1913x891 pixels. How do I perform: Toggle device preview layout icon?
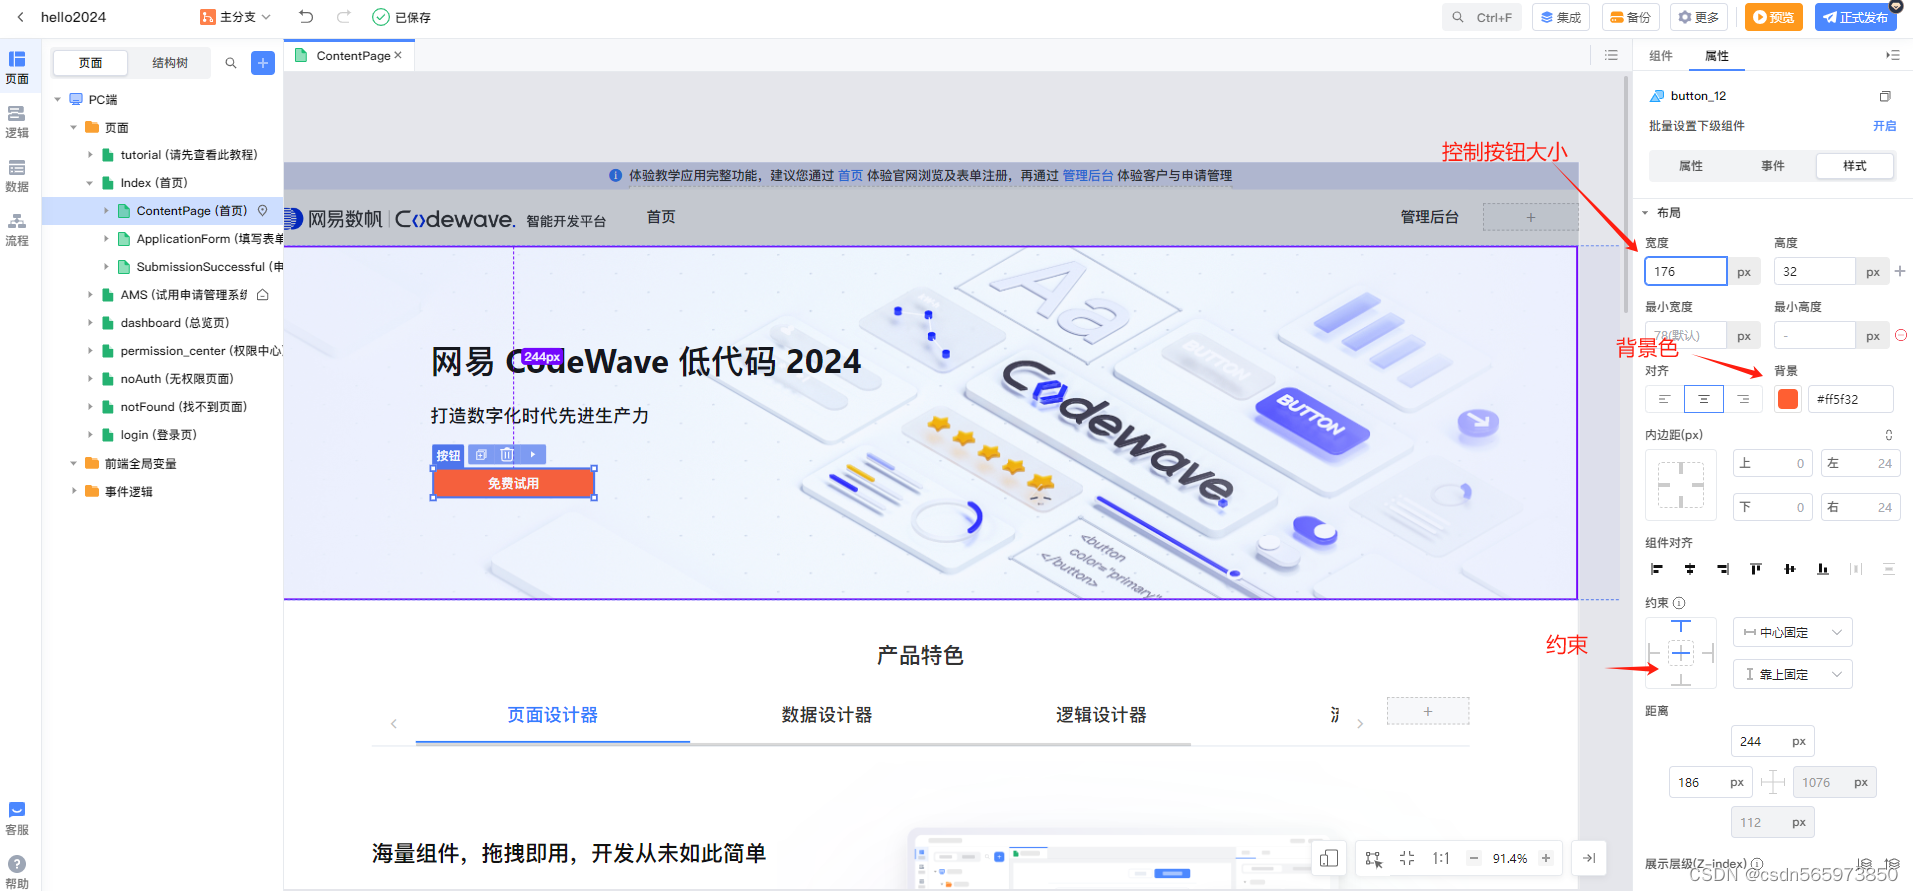coord(1329,858)
